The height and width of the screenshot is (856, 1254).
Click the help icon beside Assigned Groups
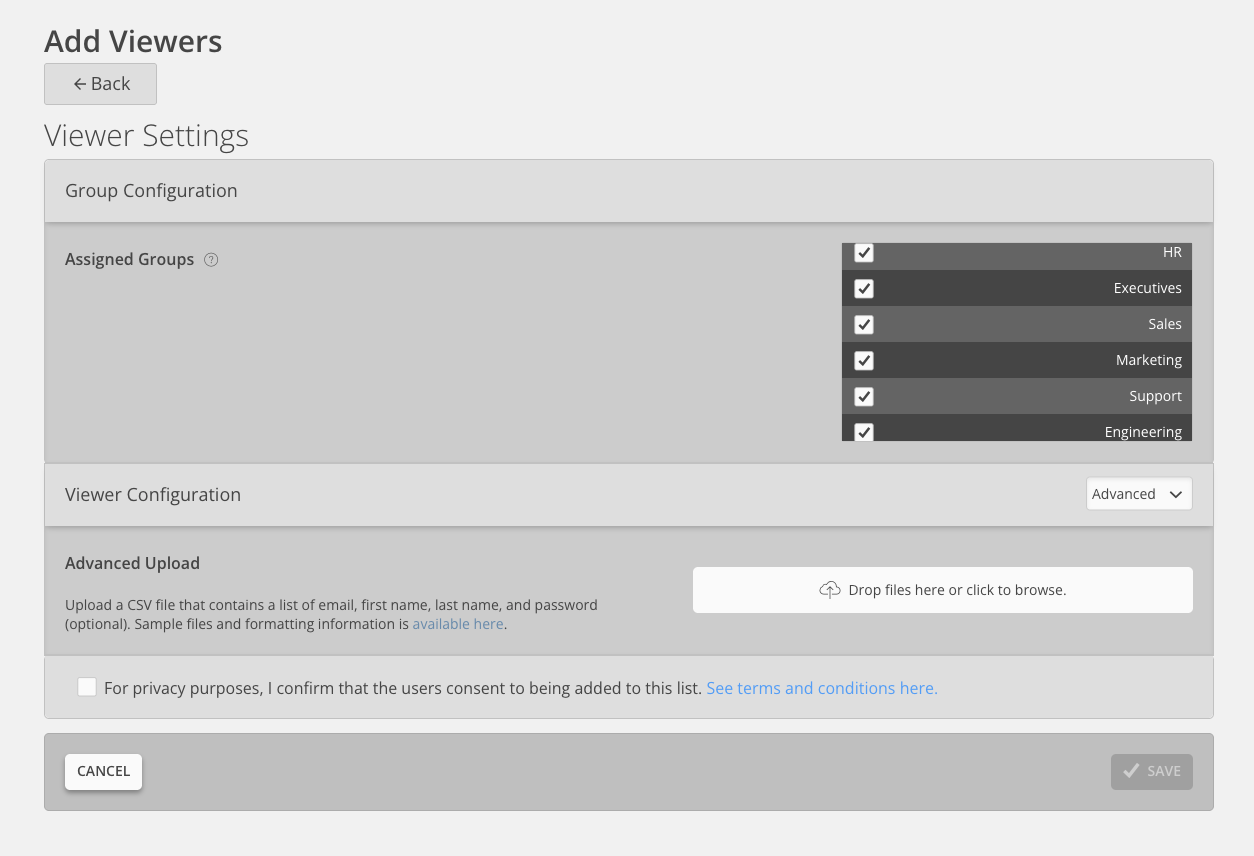tap(211, 260)
